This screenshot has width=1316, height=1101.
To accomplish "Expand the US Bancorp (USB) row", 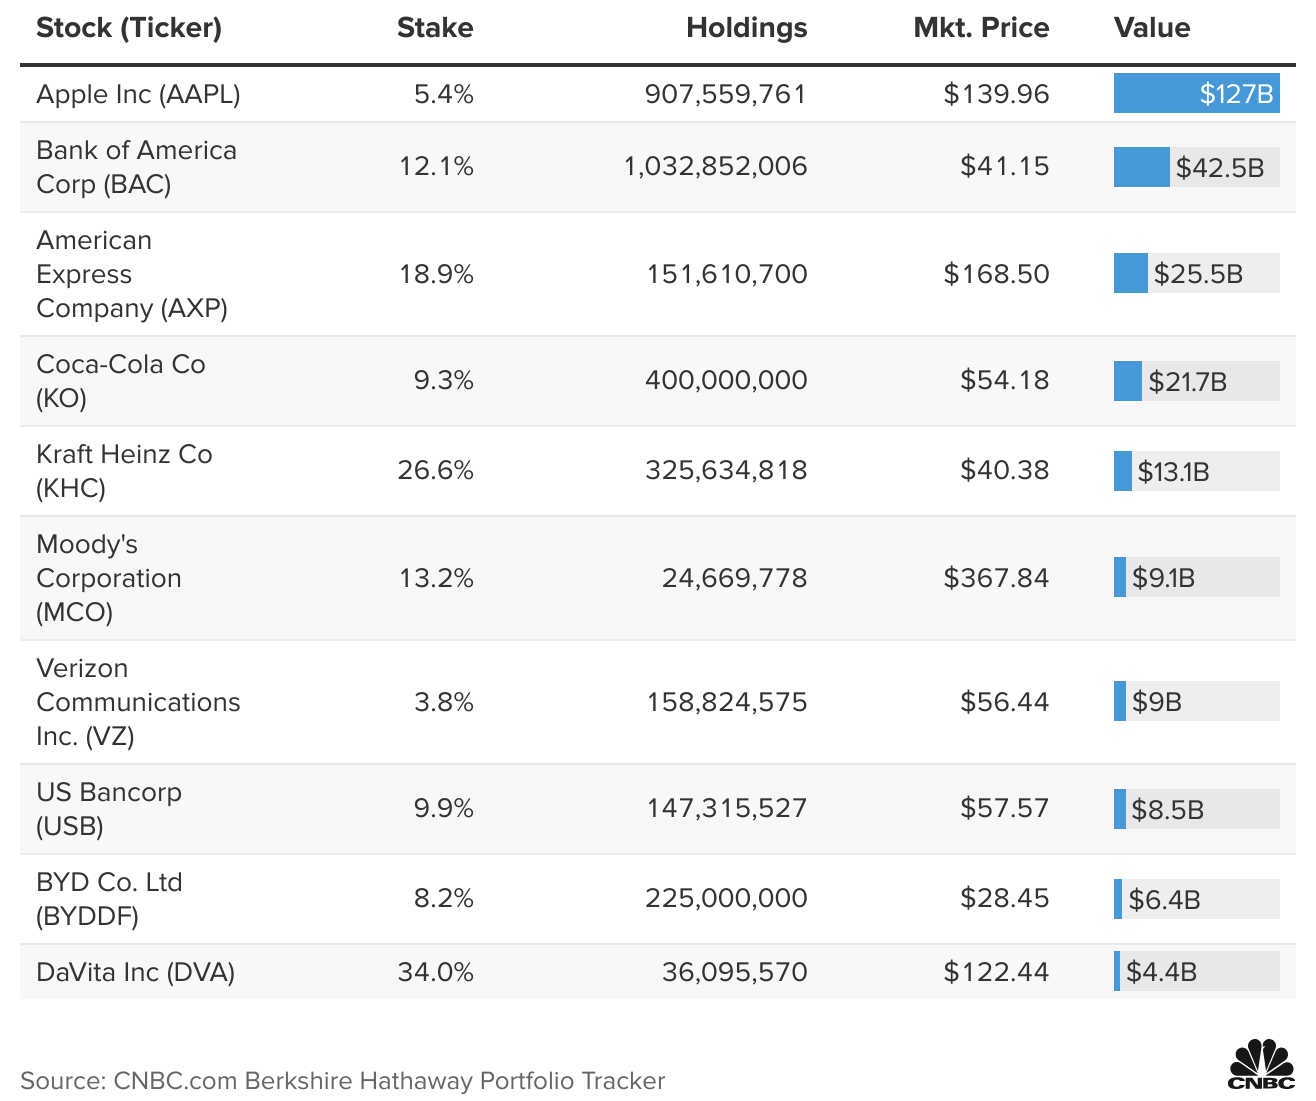I will [109, 808].
